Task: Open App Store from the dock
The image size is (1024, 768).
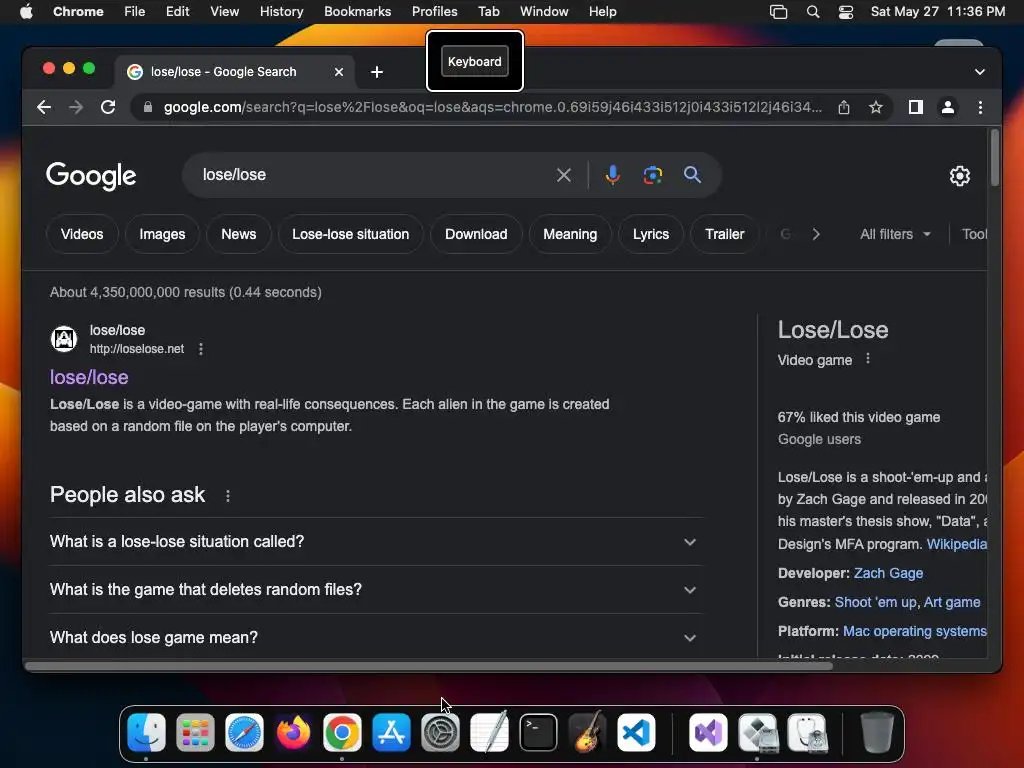Action: pyautogui.click(x=391, y=733)
